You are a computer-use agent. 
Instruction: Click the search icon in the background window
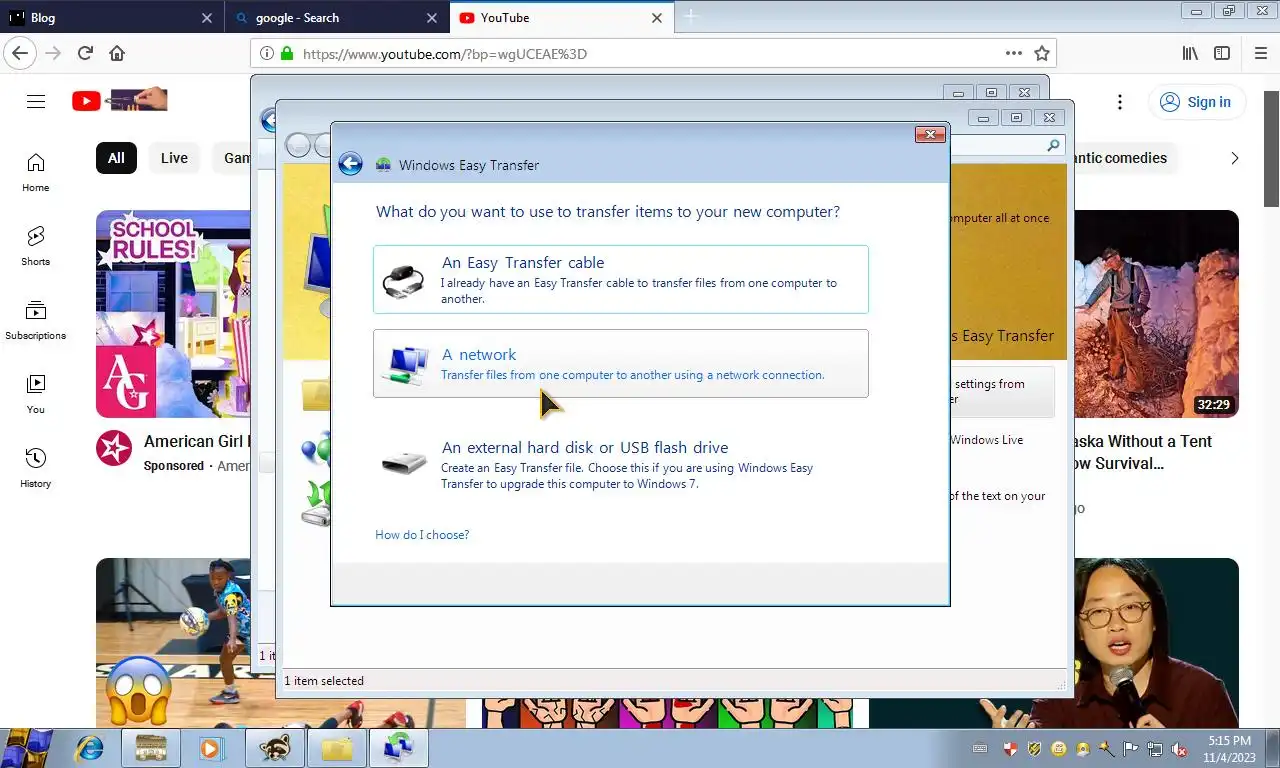pyautogui.click(x=1053, y=146)
